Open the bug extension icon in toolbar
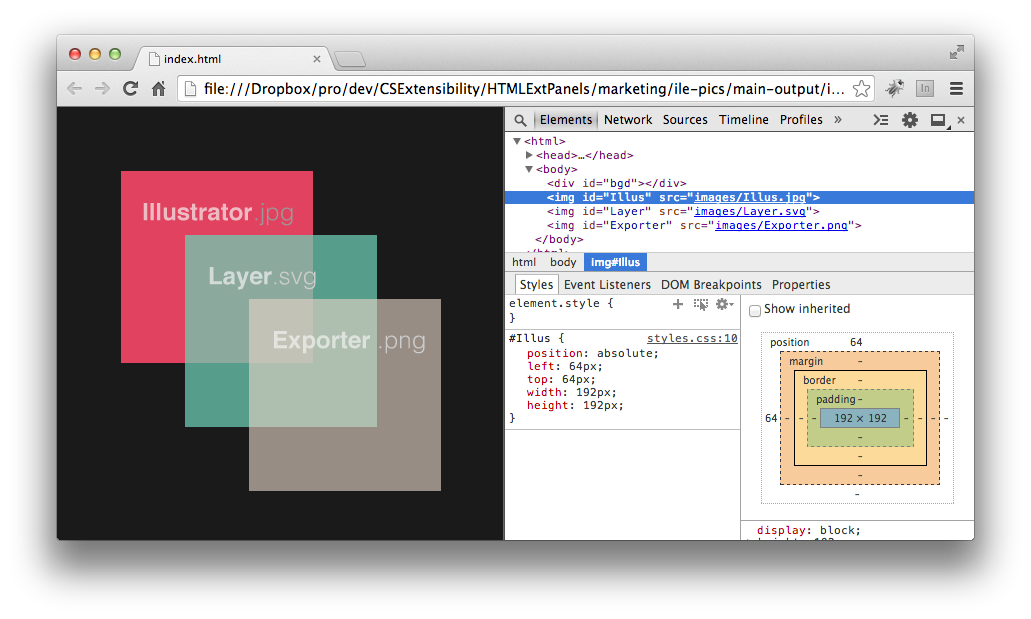Image resolution: width=1031 pixels, height=619 pixels. (x=895, y=88)
